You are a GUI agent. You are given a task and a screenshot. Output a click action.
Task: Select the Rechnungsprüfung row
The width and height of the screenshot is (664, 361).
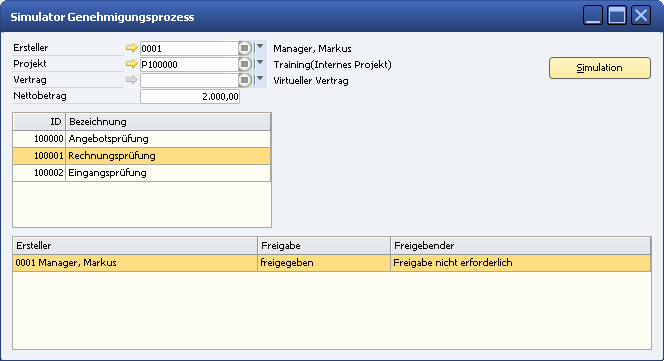tap(142, 156)
